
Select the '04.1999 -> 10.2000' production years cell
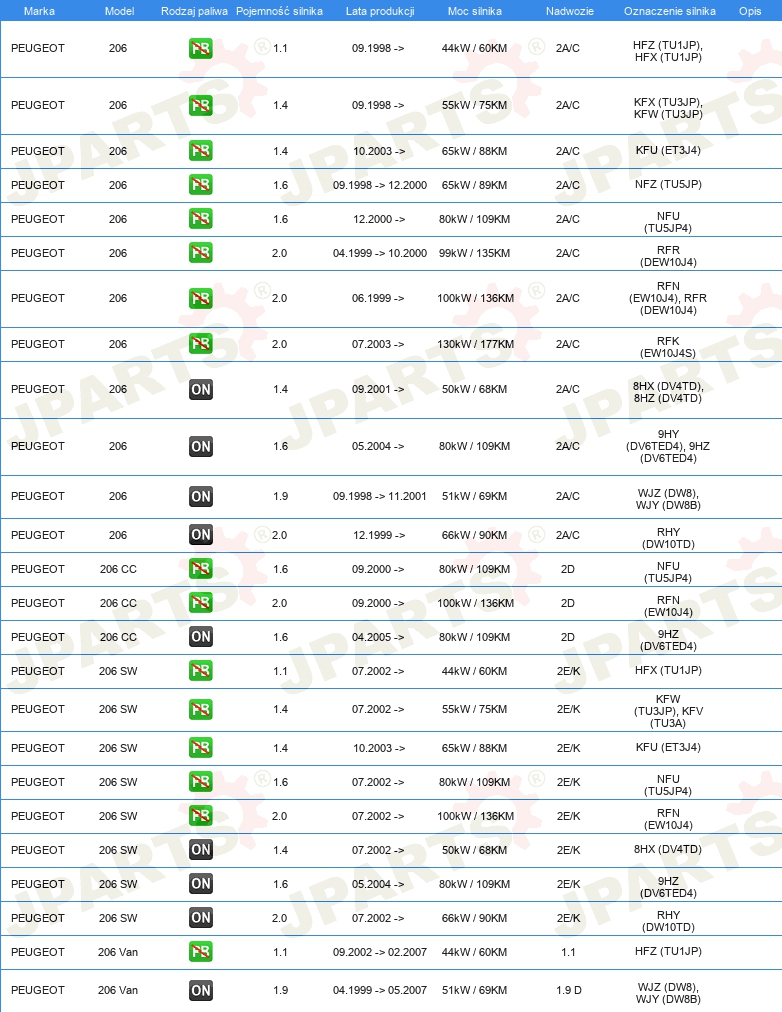(x=380, y=253)
